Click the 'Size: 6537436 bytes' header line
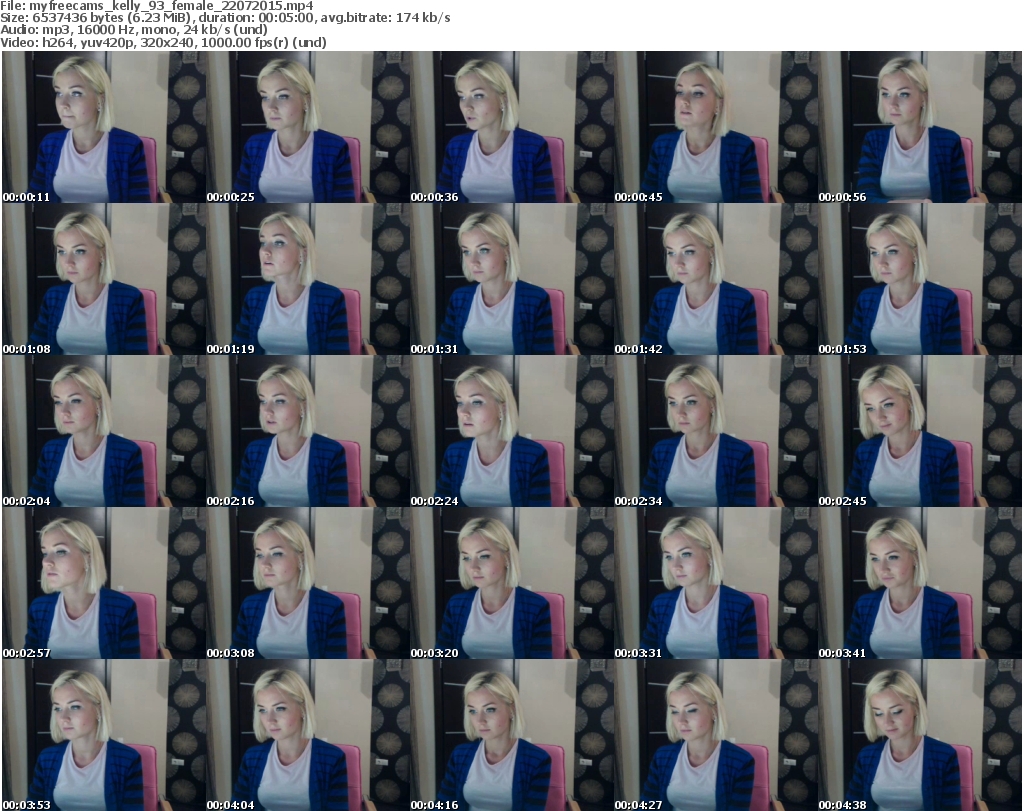The height and width of the screenshot is (811, 1024). (225, 18)
